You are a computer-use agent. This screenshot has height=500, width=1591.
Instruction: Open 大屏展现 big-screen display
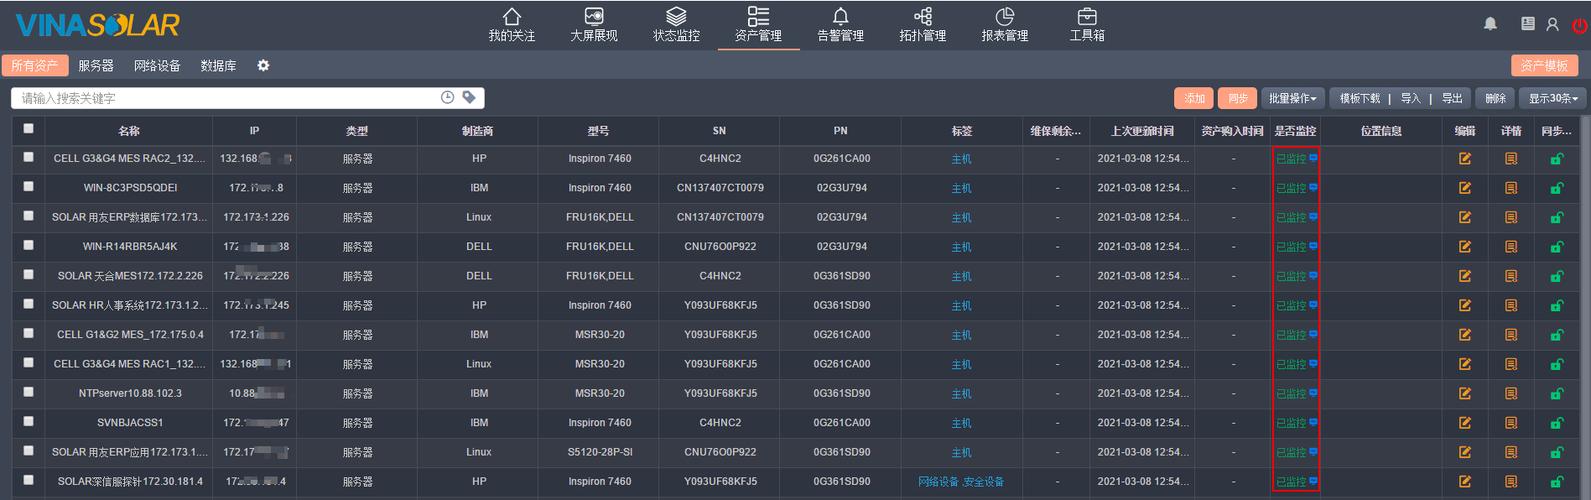click(594, 25)
